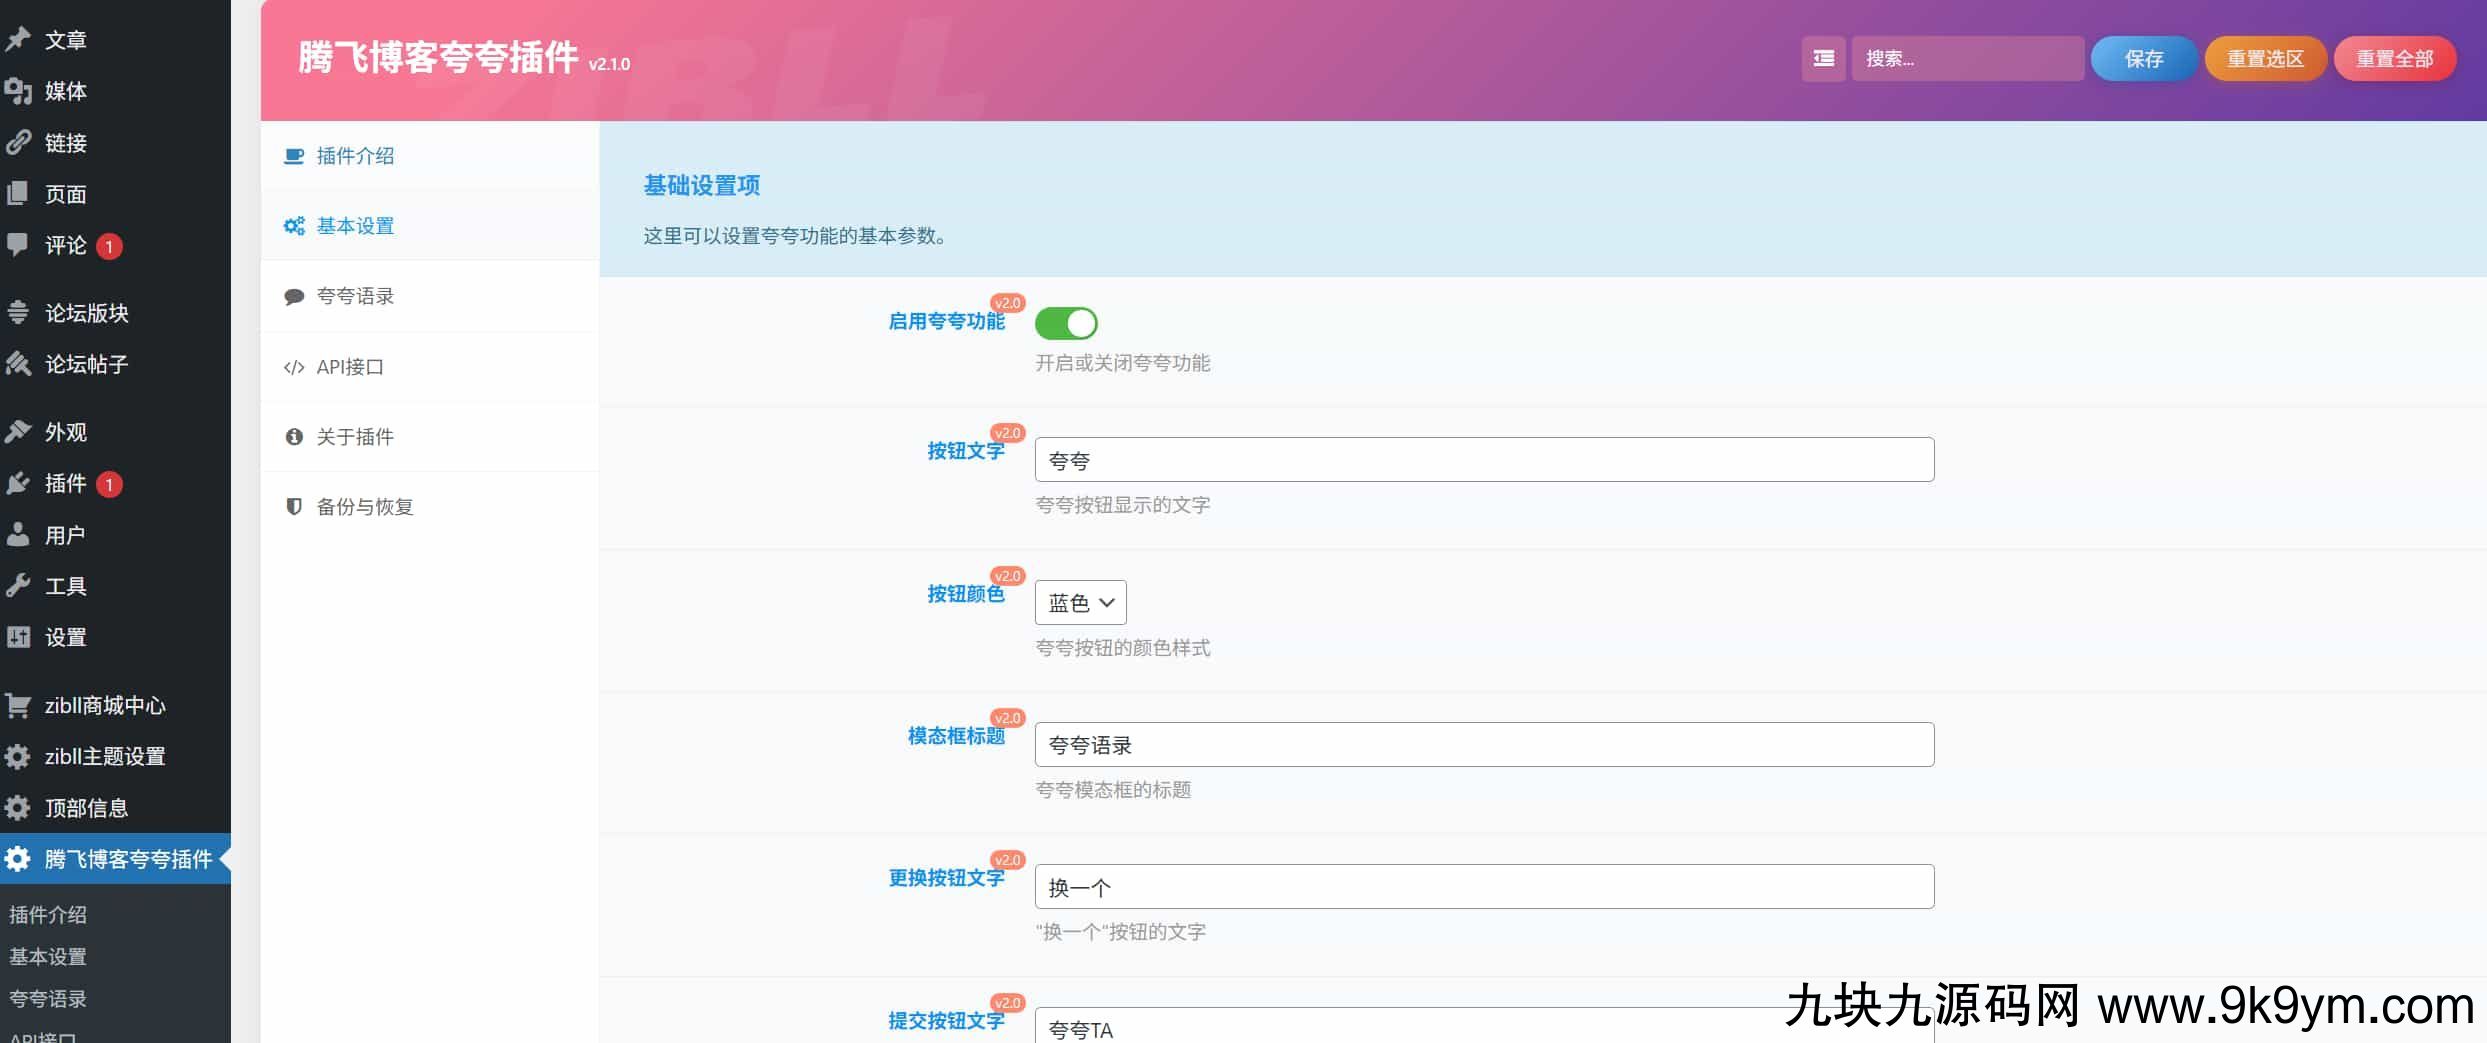Viewport: 2487px width, 1043px height.
Task: Click the 媒体 media icon in sidebar
Action: pos(18,91)
